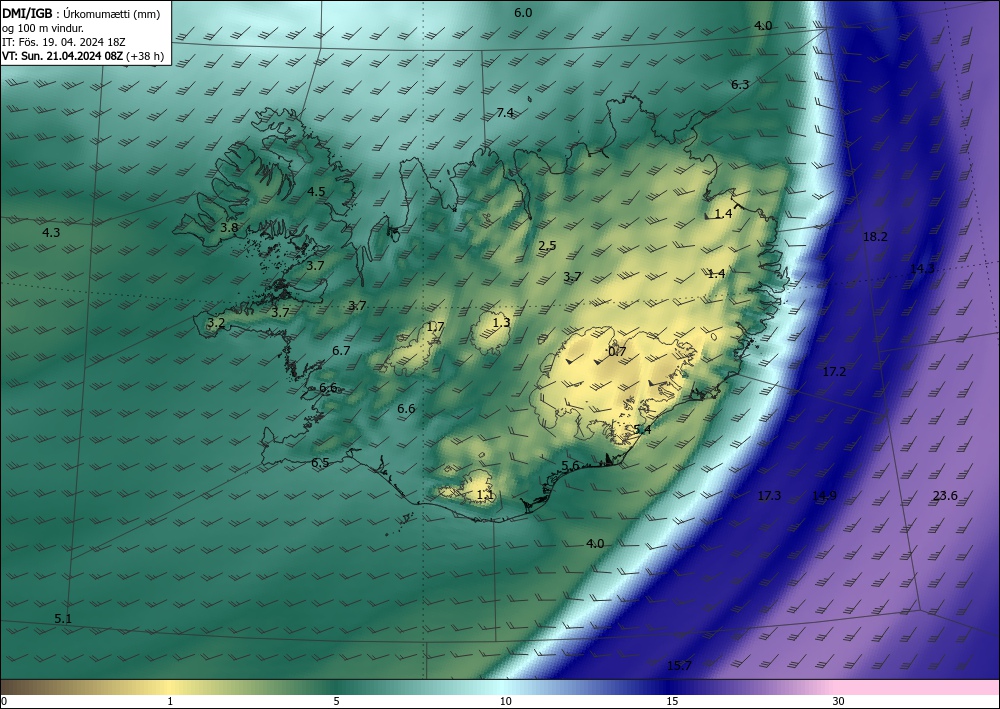1000x709 pixels.
Task: Click the 4.3 value over the ocean
Action: (51, 233)
